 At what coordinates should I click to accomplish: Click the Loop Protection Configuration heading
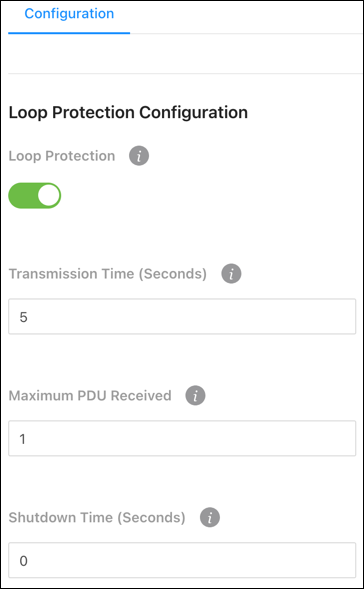[x=128, y=113]
